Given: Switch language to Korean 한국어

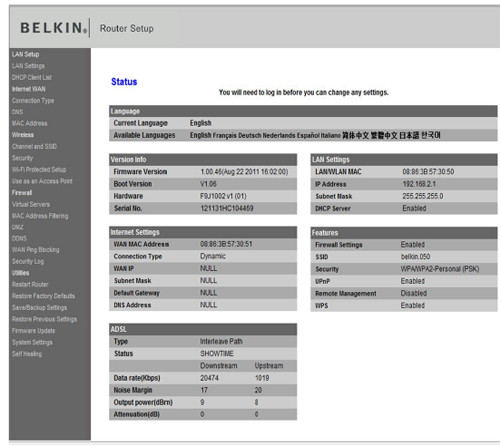Looking at the screenshot, I should click(431, 135).
